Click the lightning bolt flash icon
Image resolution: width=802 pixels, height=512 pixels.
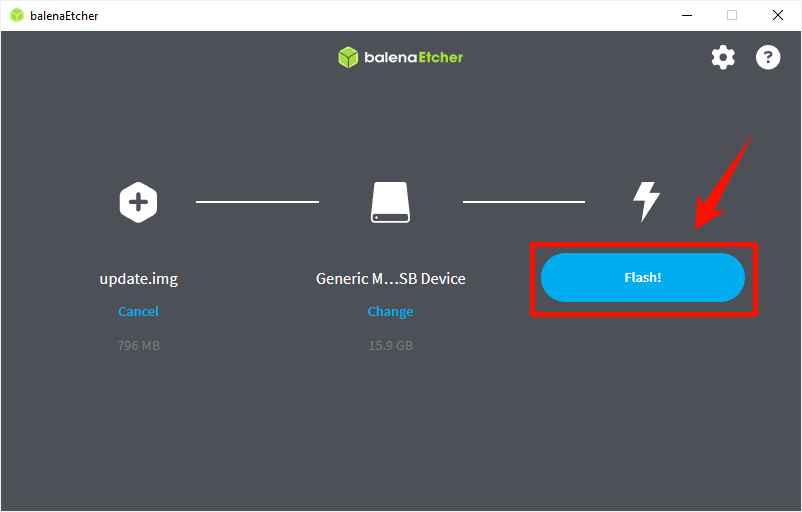(647, 202)
